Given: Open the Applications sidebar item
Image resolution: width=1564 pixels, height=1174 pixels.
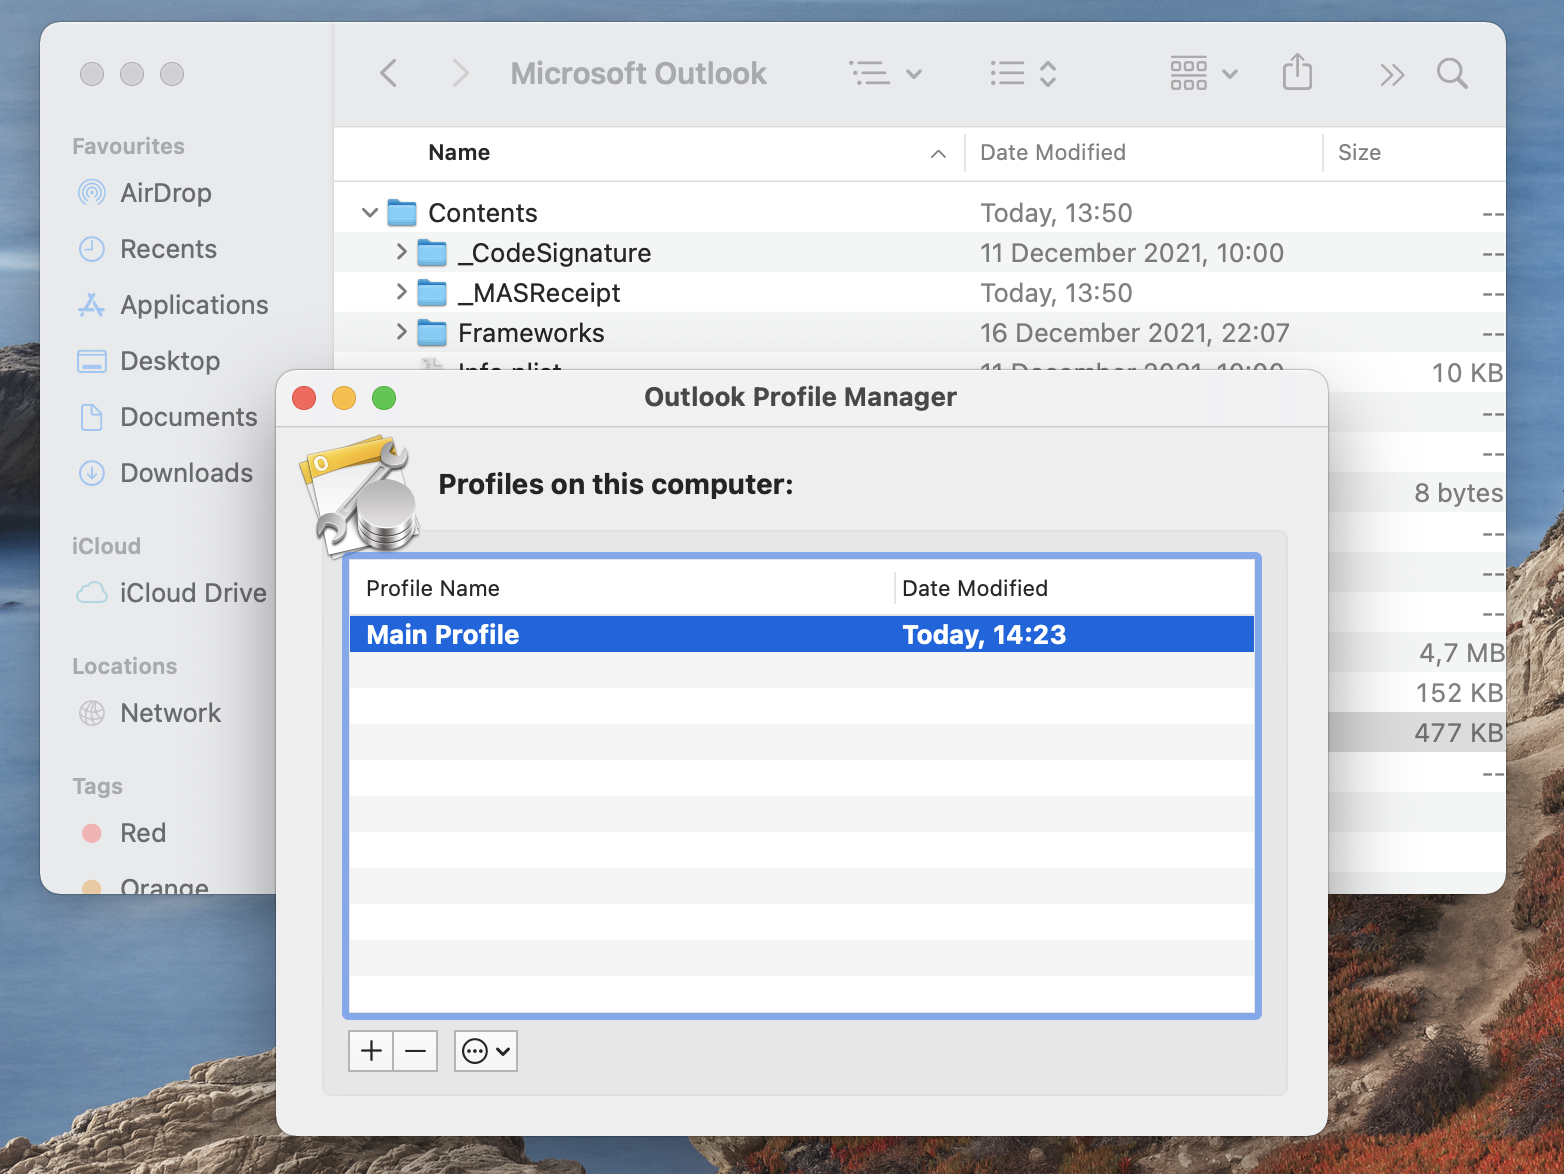Looking at the screenshot, I should [x=194, y=305].
